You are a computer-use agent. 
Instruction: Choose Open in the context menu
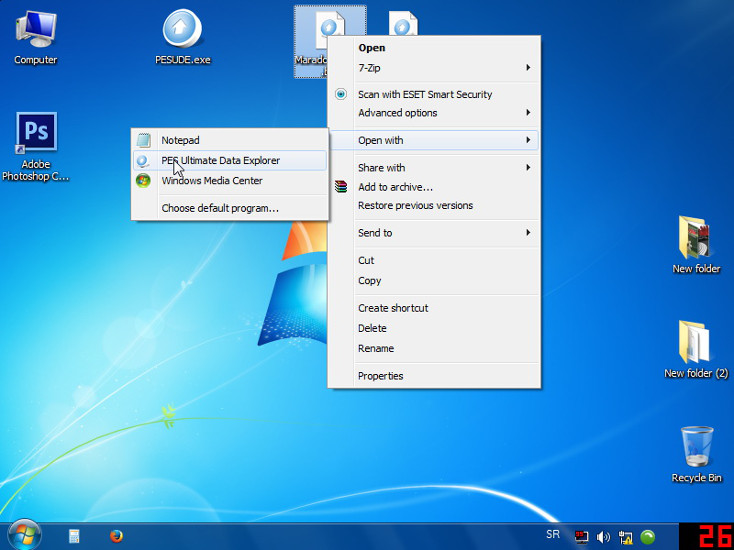[434, 48]
